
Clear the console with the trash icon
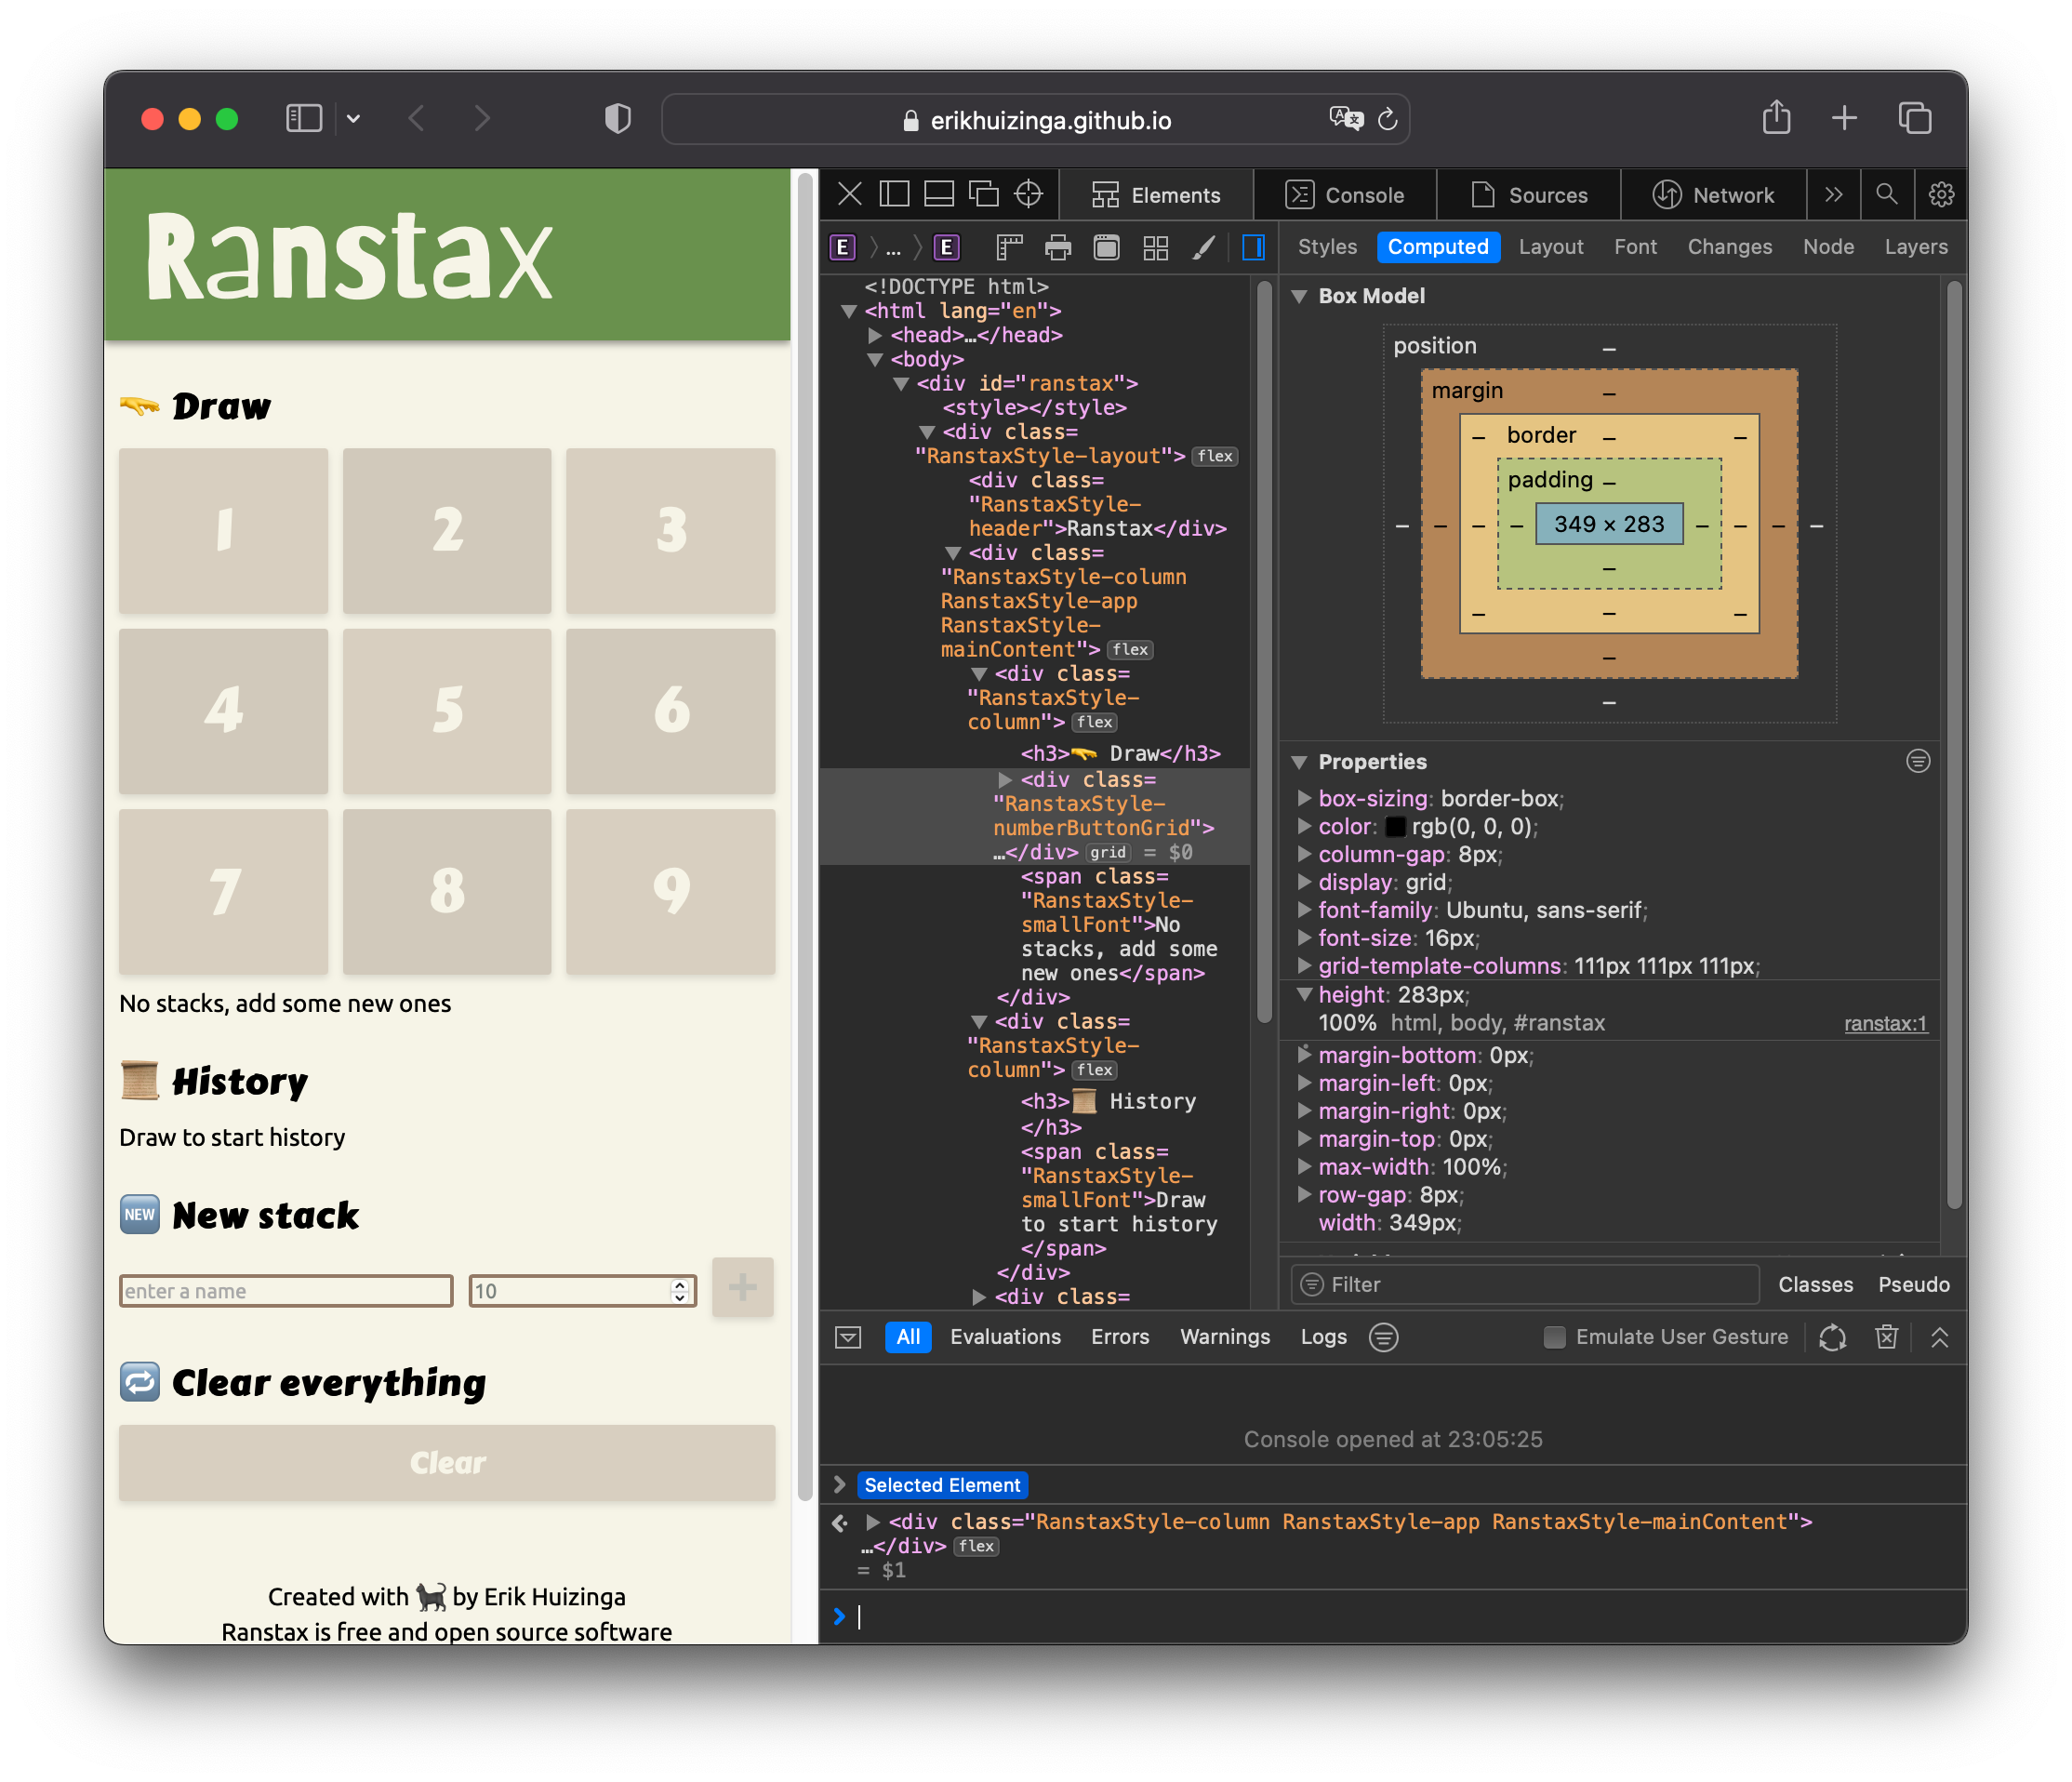pyautogui.click(x=1887, y=1337)
